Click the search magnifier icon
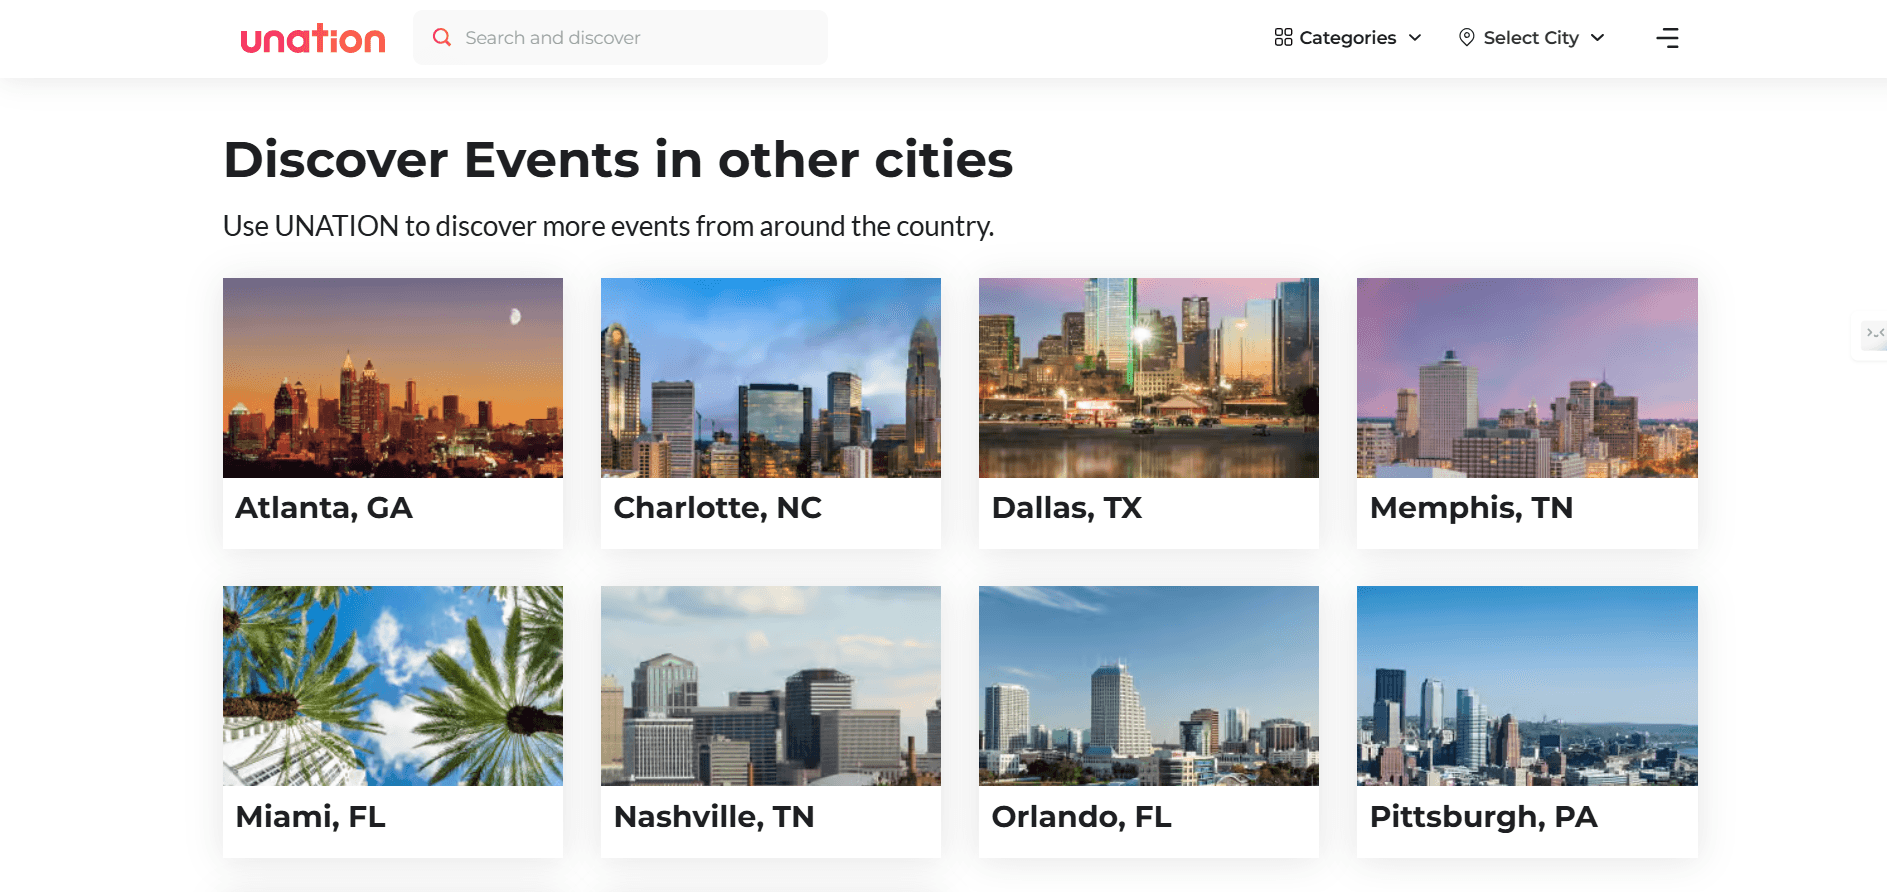This screenshot has width=1887, height=892. tap(441, 38)
